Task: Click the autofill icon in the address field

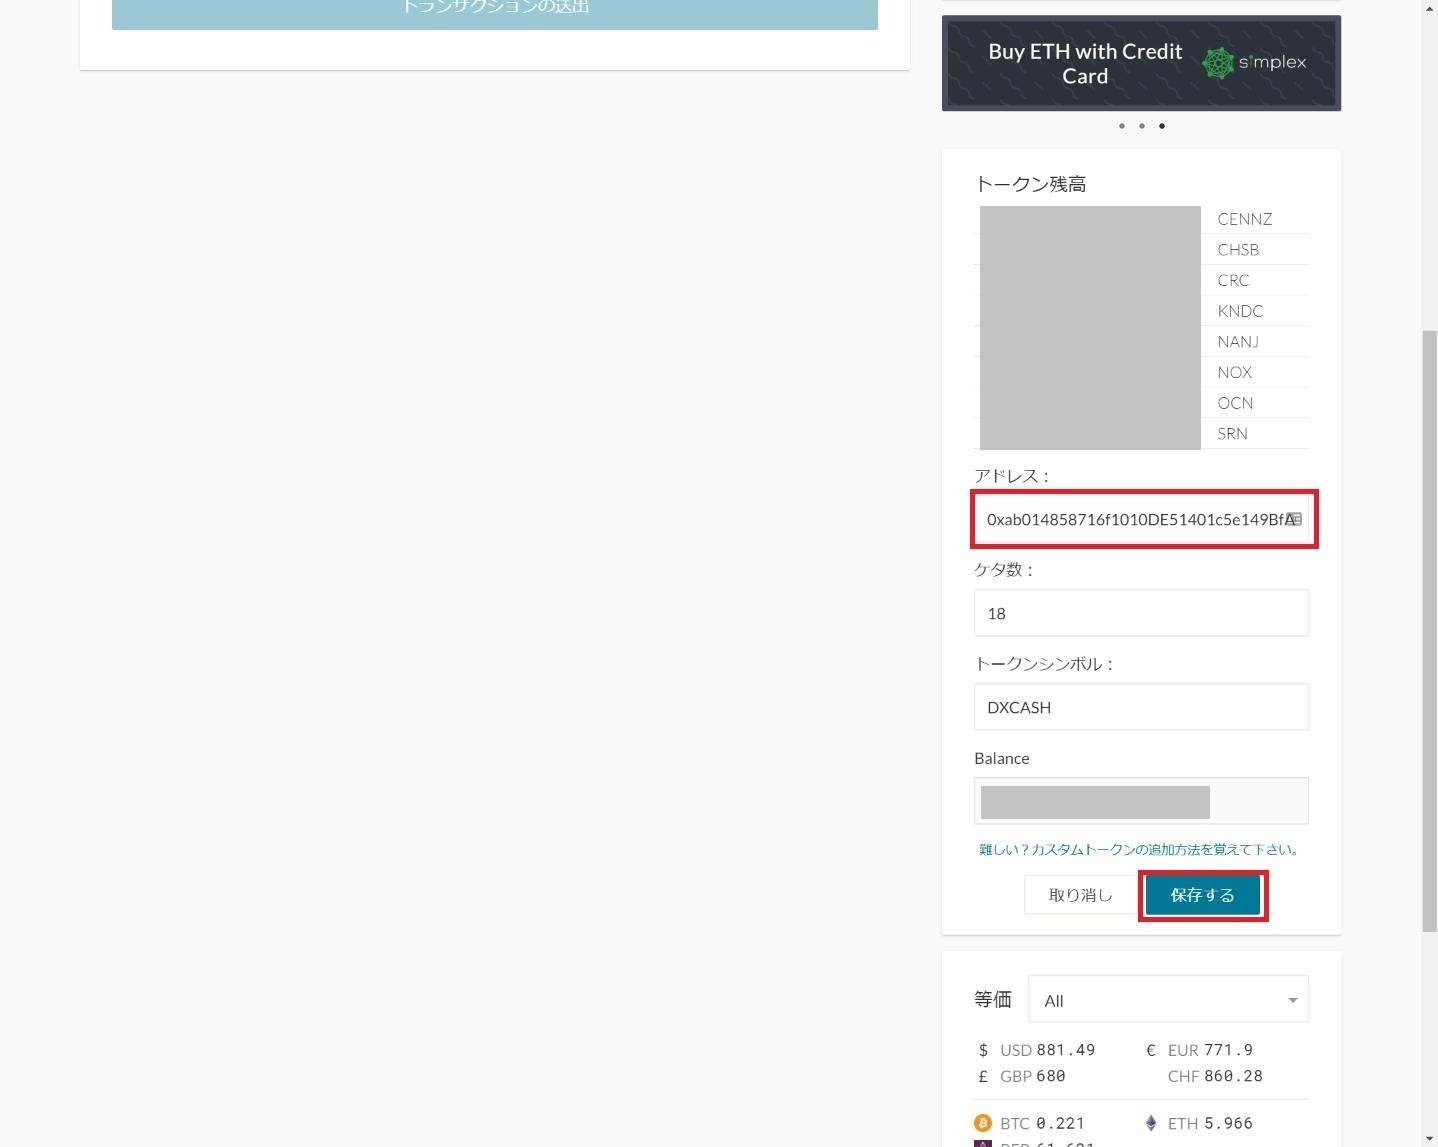Action: [1294, 519]
